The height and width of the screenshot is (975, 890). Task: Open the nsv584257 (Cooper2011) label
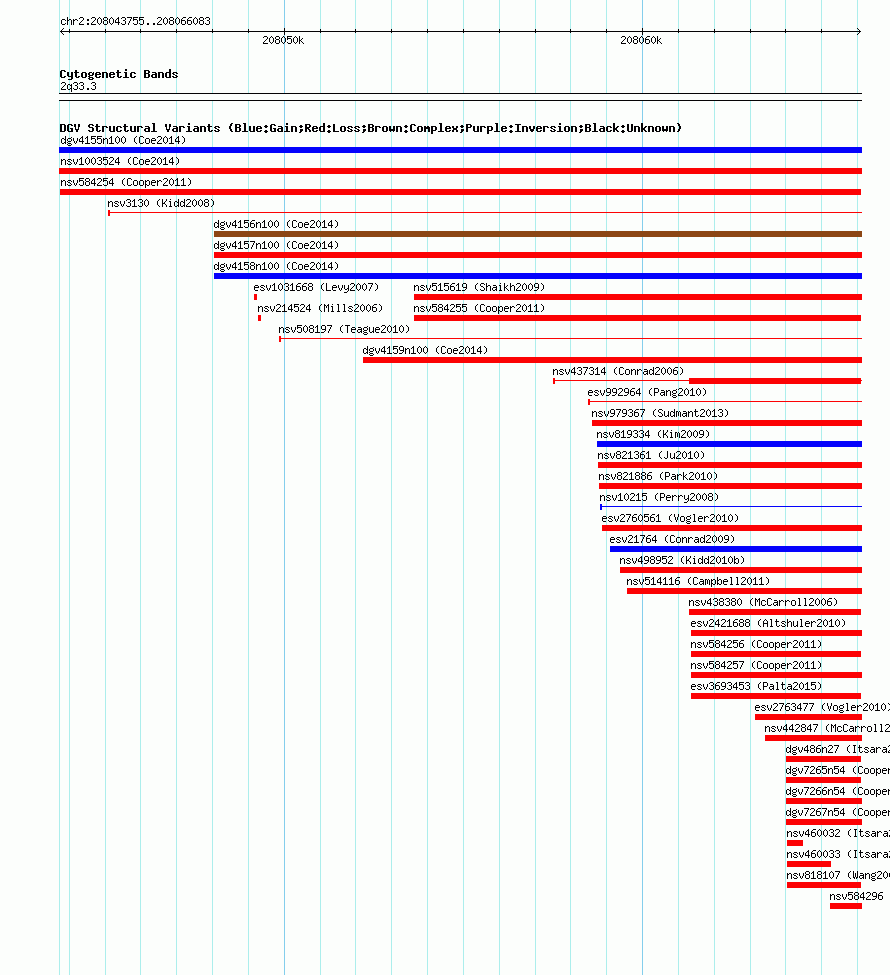coord(756,666)
